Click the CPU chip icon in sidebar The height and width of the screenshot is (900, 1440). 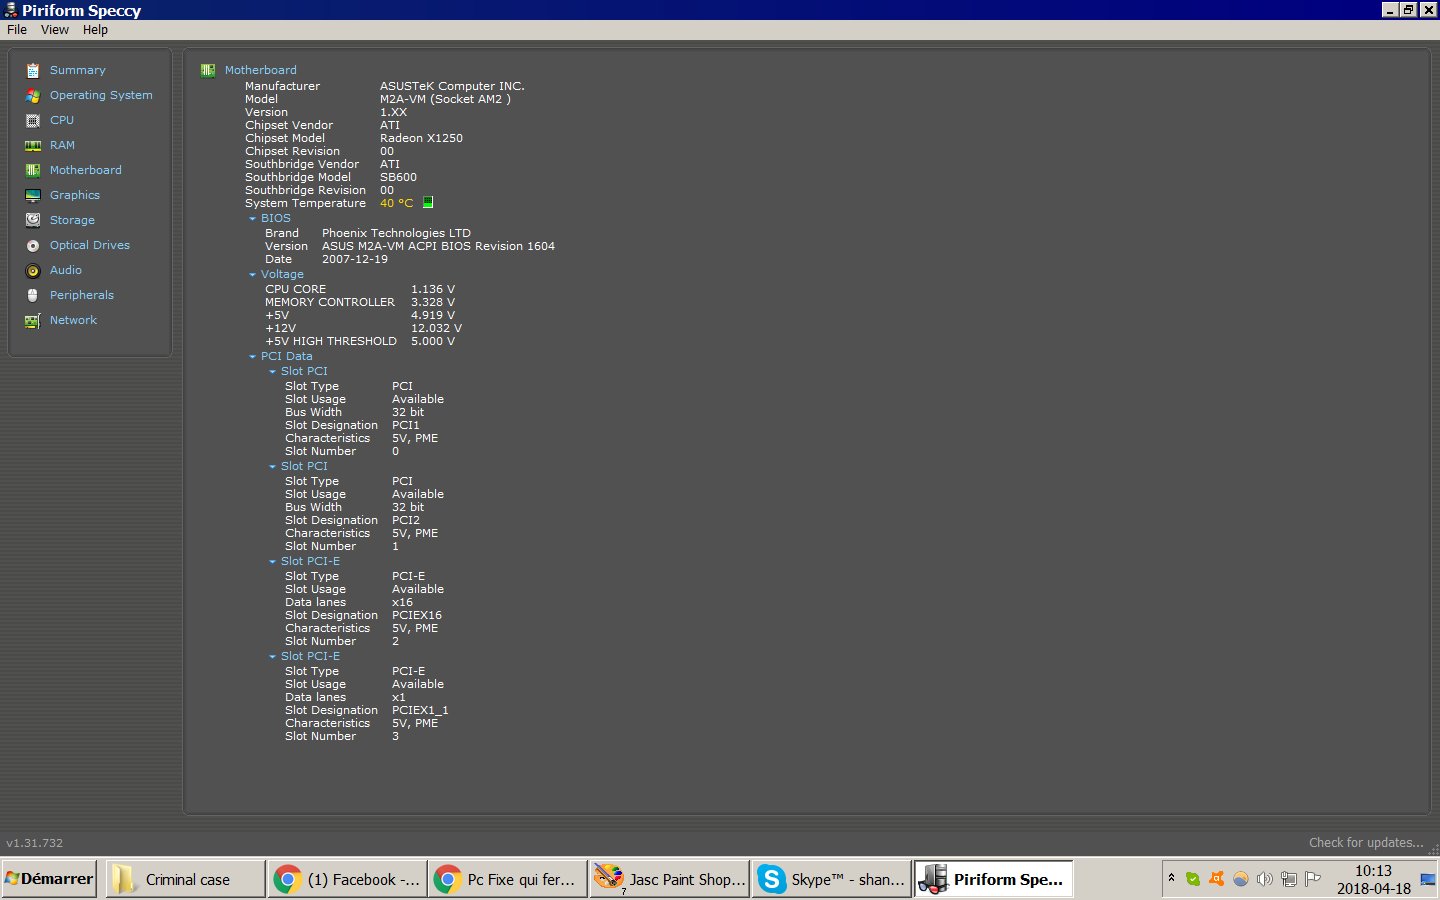[x=33, y=120]
